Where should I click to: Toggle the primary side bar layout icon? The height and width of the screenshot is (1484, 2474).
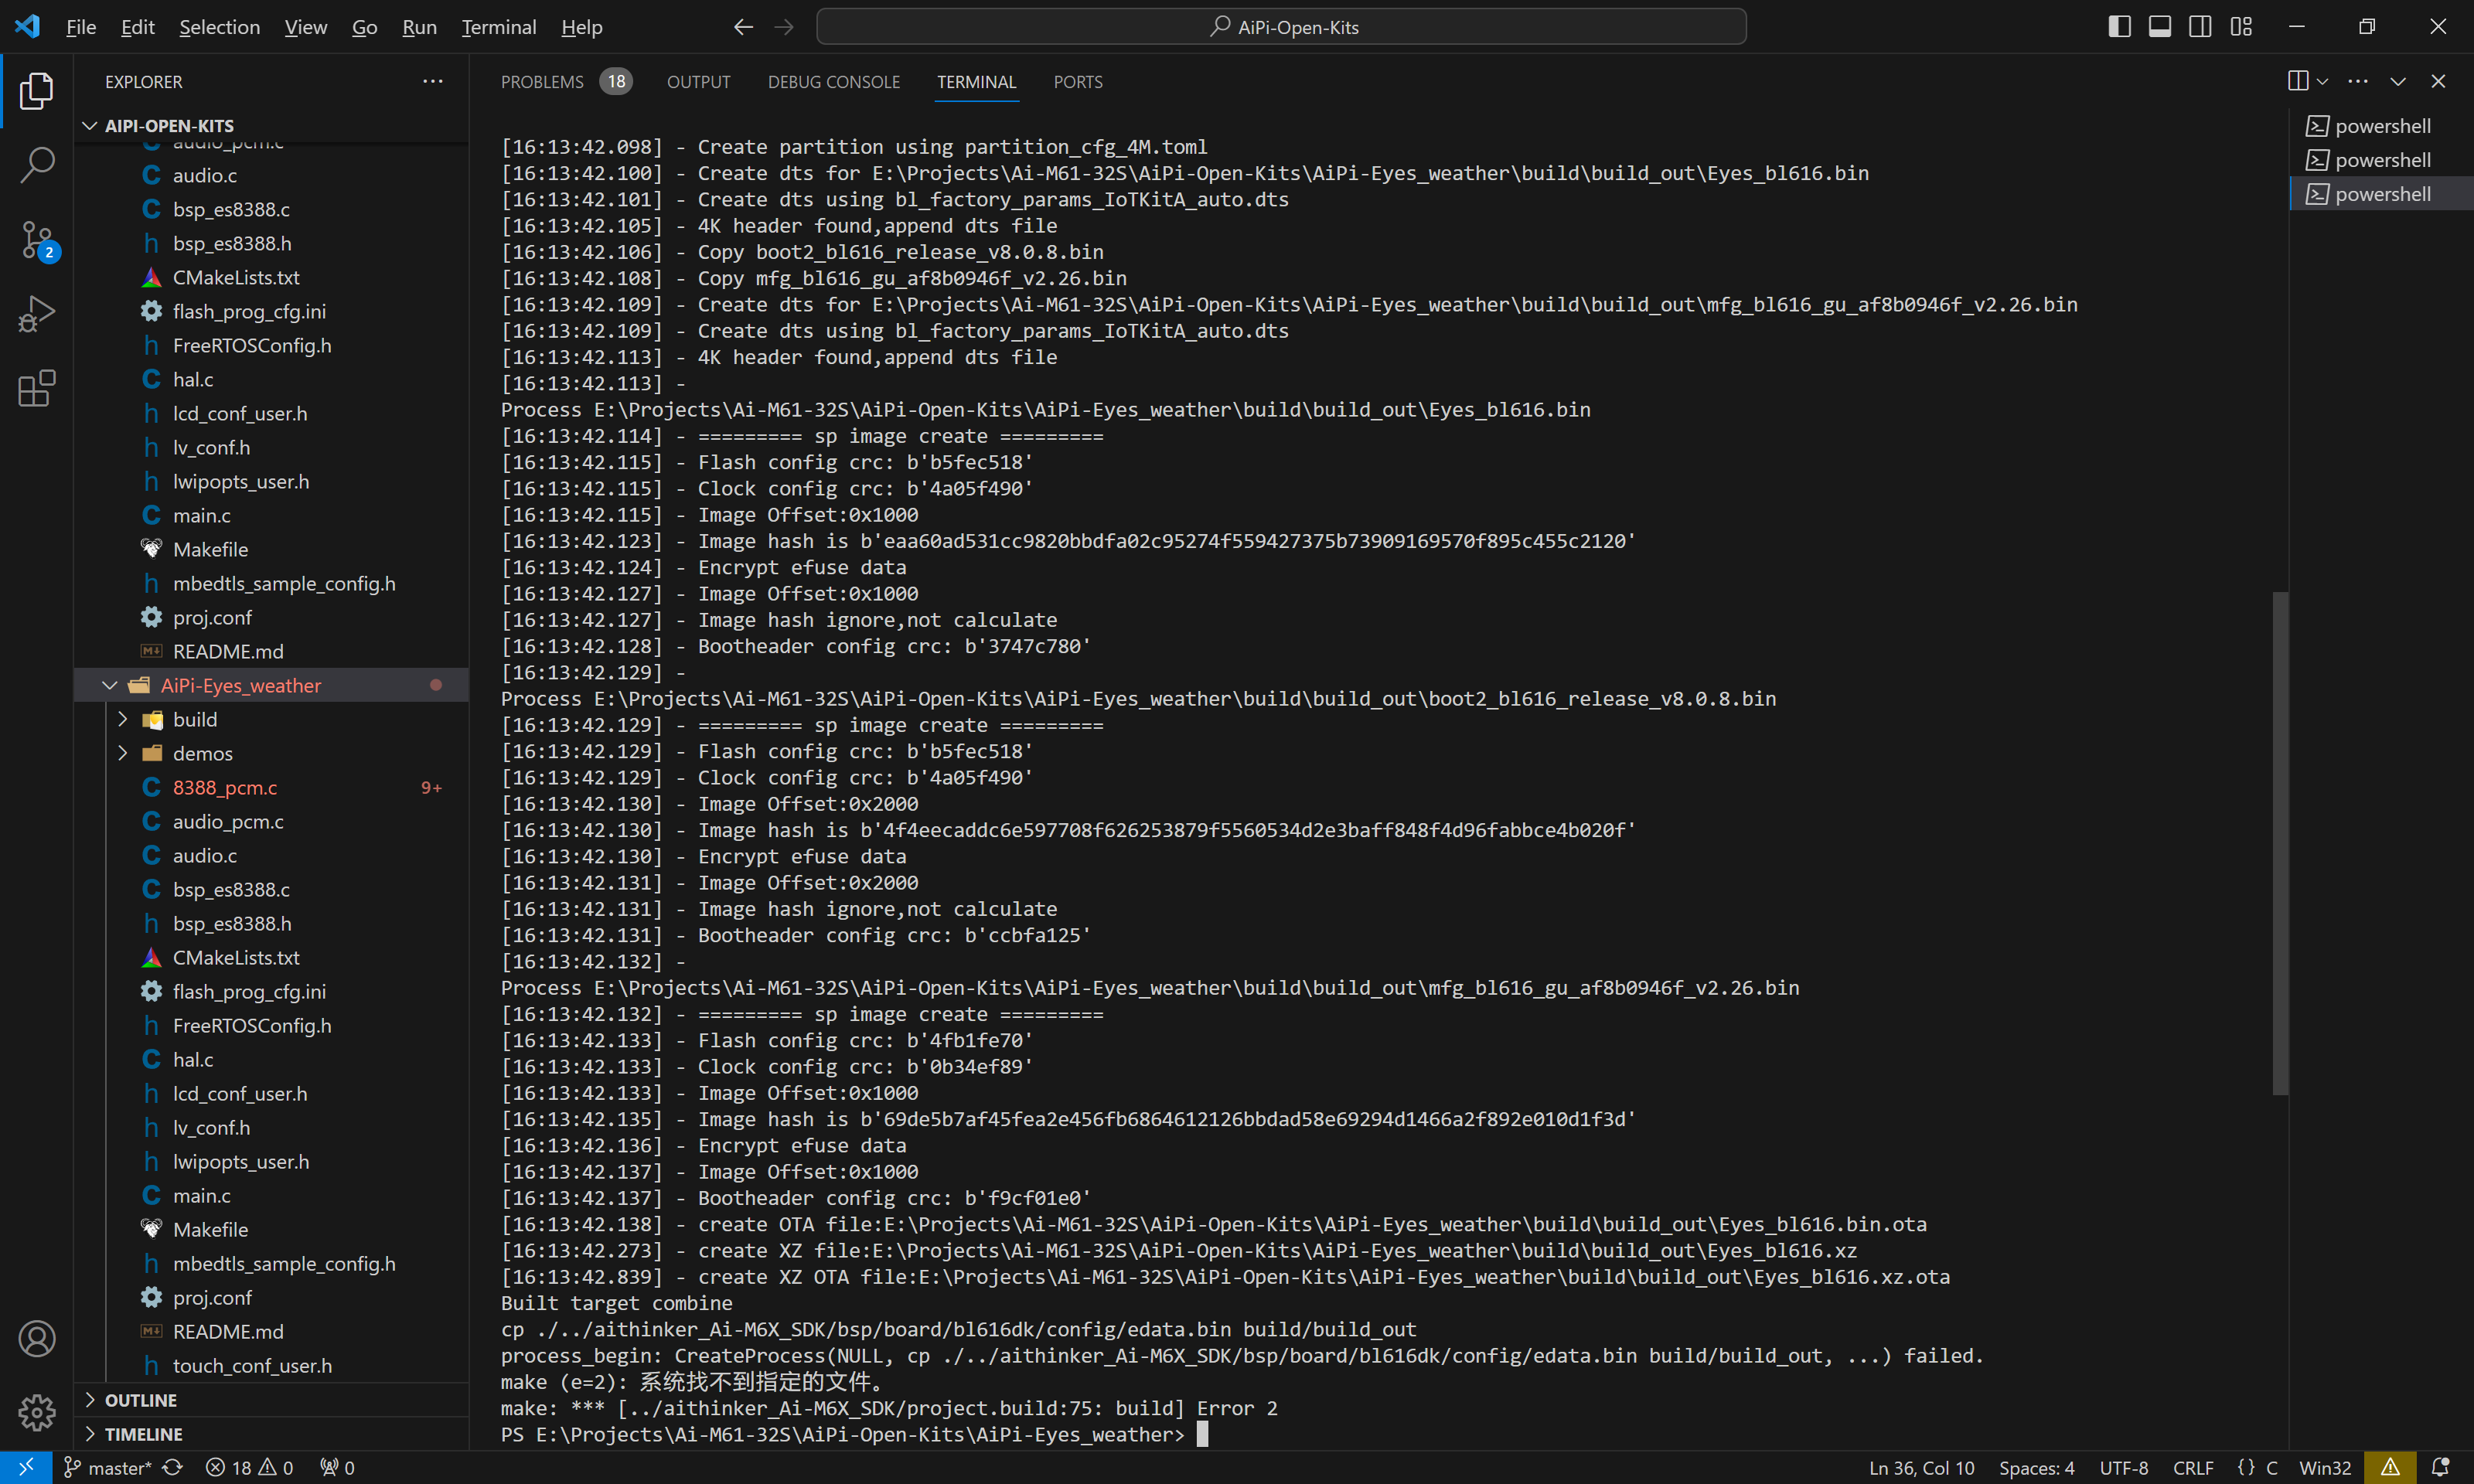coord(2119,26)
